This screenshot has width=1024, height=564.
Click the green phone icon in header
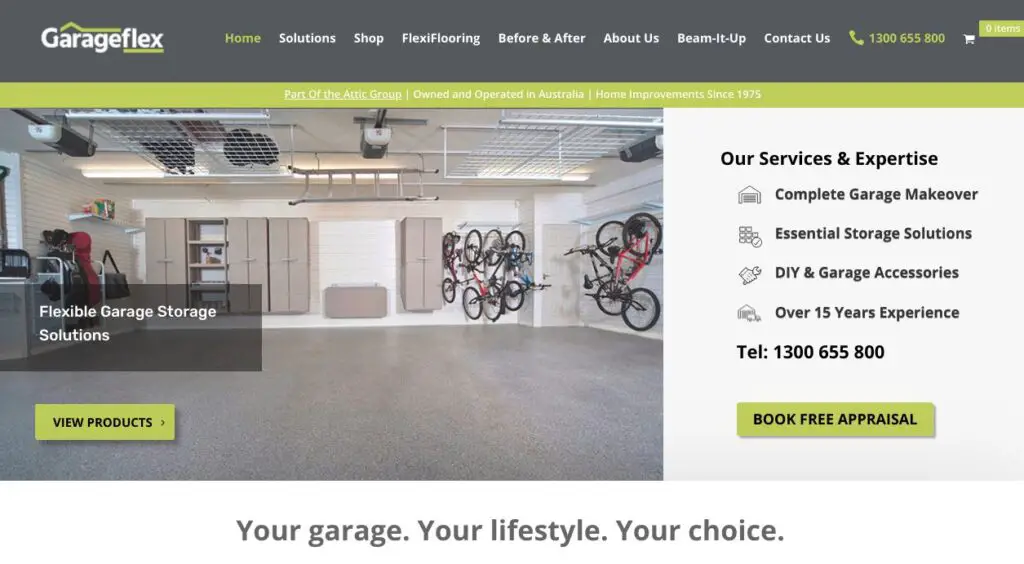[x=856, y=38]
